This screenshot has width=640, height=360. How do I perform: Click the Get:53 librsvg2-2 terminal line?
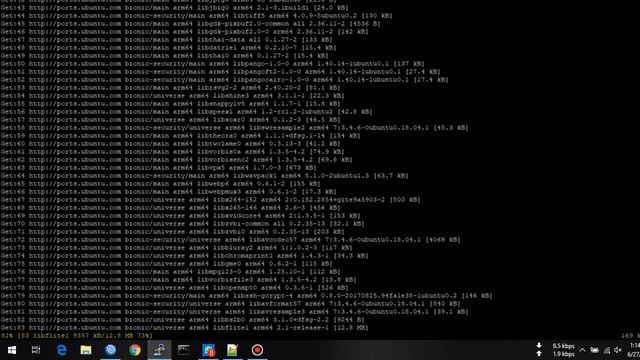click(171, 88)
